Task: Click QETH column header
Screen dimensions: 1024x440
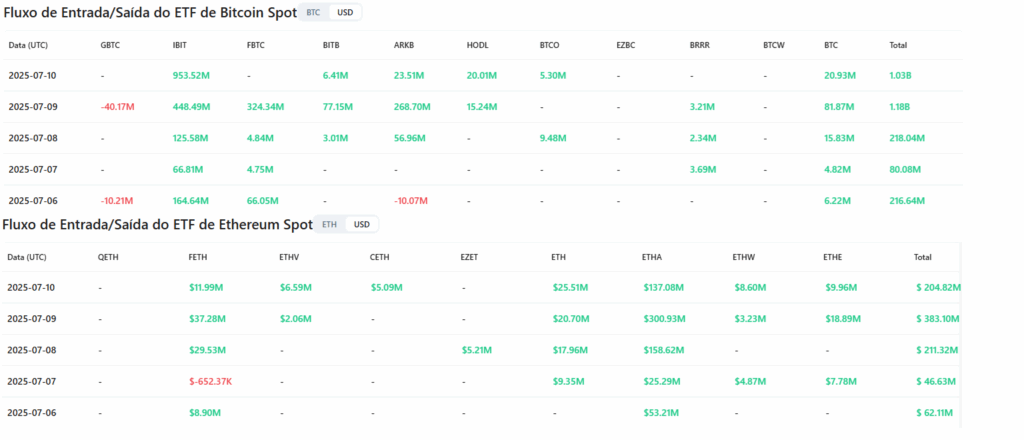Action: pyautogui.click(x=108, y=257)
